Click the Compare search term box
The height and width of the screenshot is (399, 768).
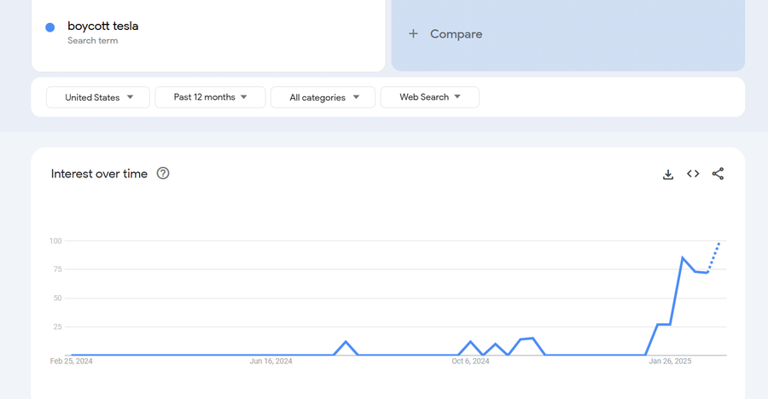(568, 35)
